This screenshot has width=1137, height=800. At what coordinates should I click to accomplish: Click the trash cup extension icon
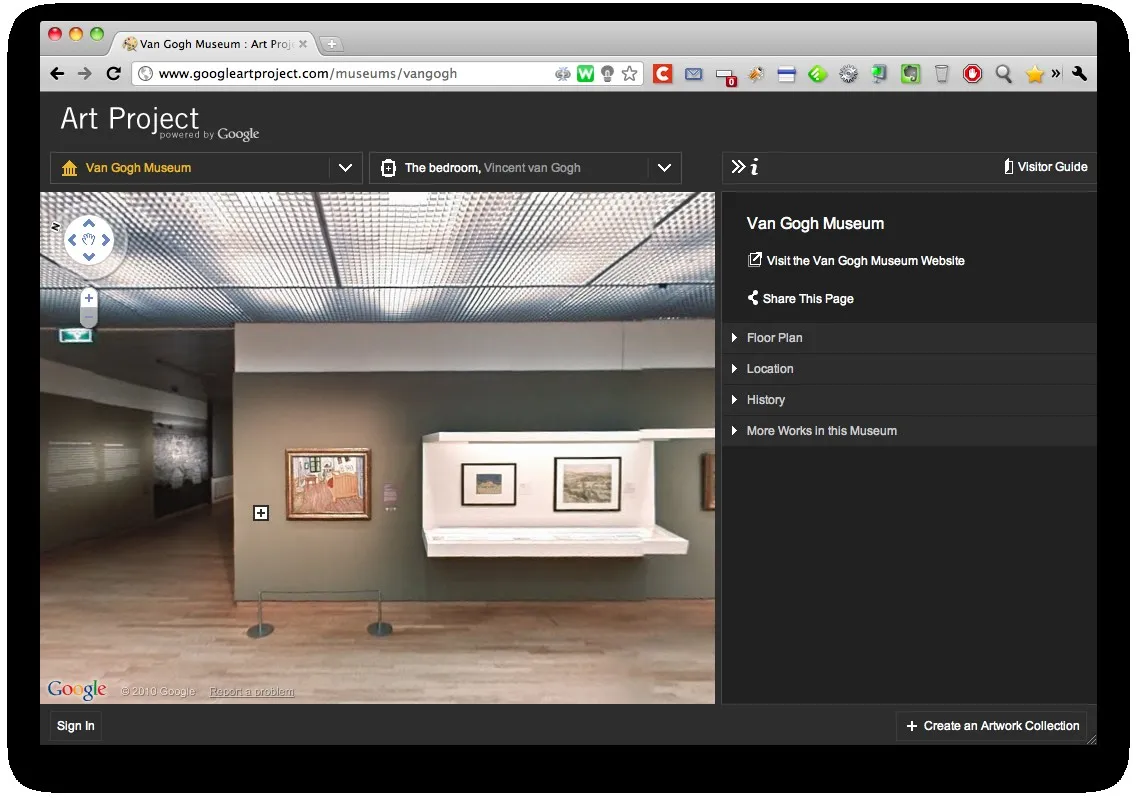[x=941, y=73]
